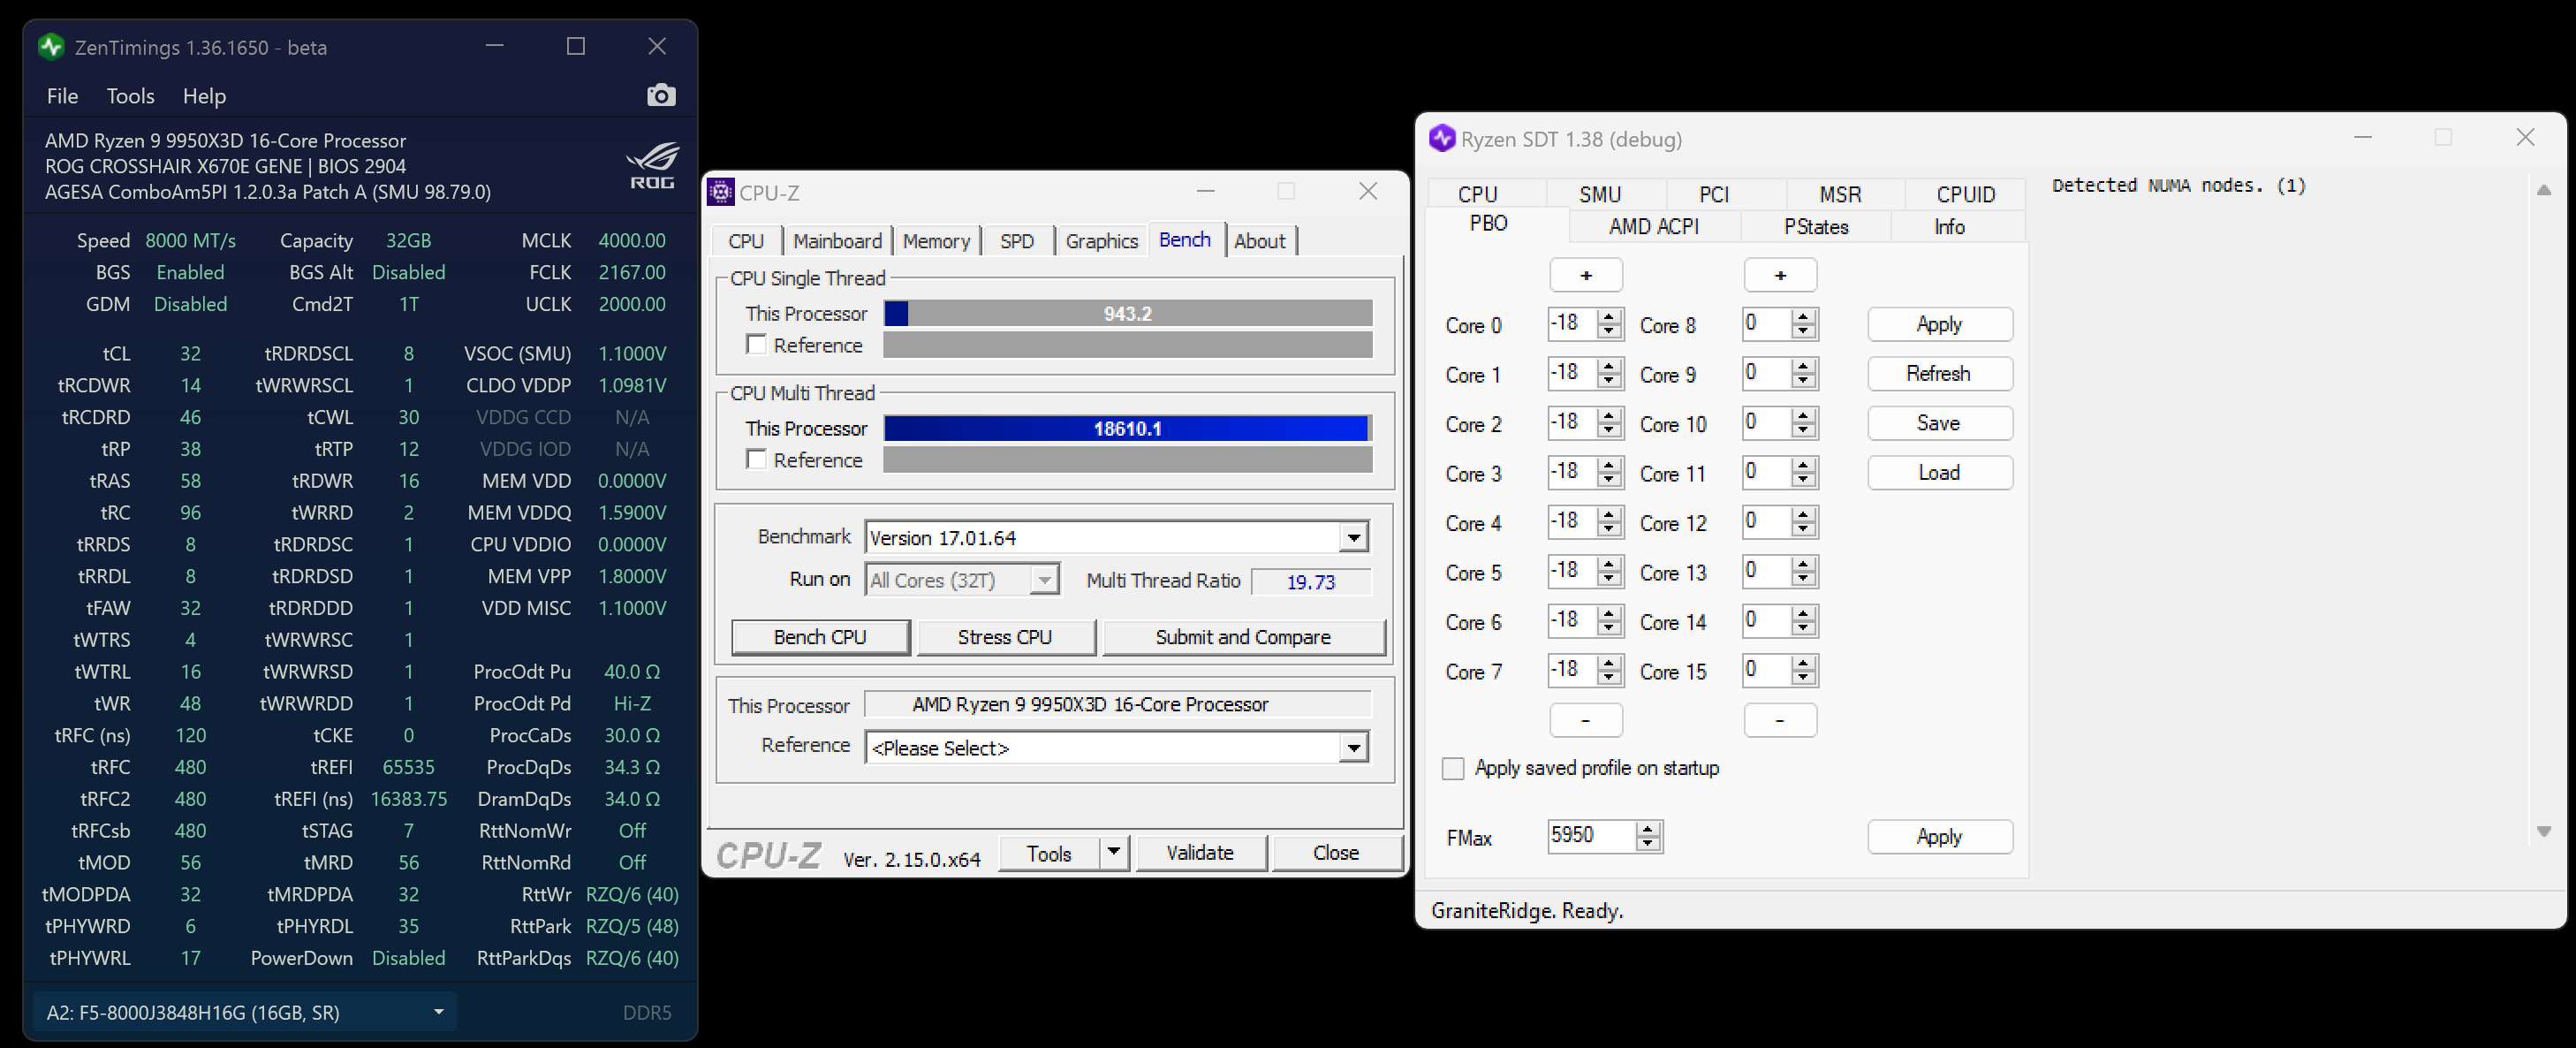
Task: Select the SMU tab in Ryzen SDT
Action: coord(1600,194)
